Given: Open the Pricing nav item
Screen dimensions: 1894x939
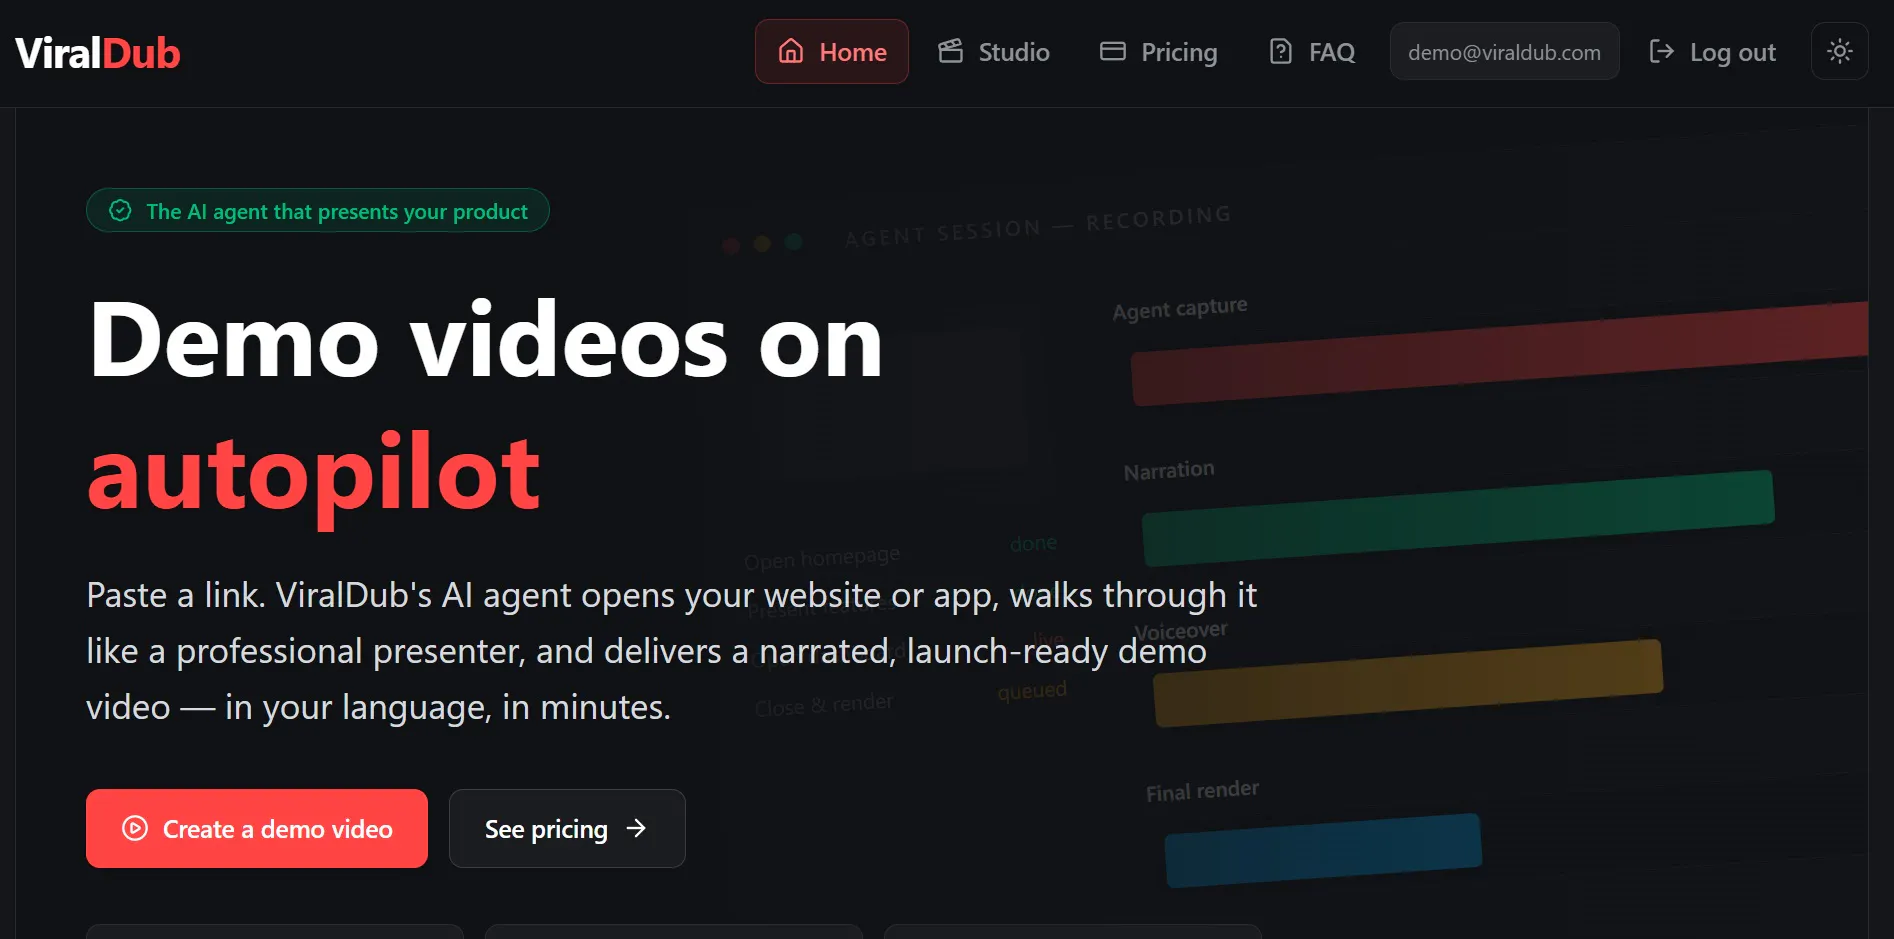Looking at the screenshot, I should tap(1158, 52).
